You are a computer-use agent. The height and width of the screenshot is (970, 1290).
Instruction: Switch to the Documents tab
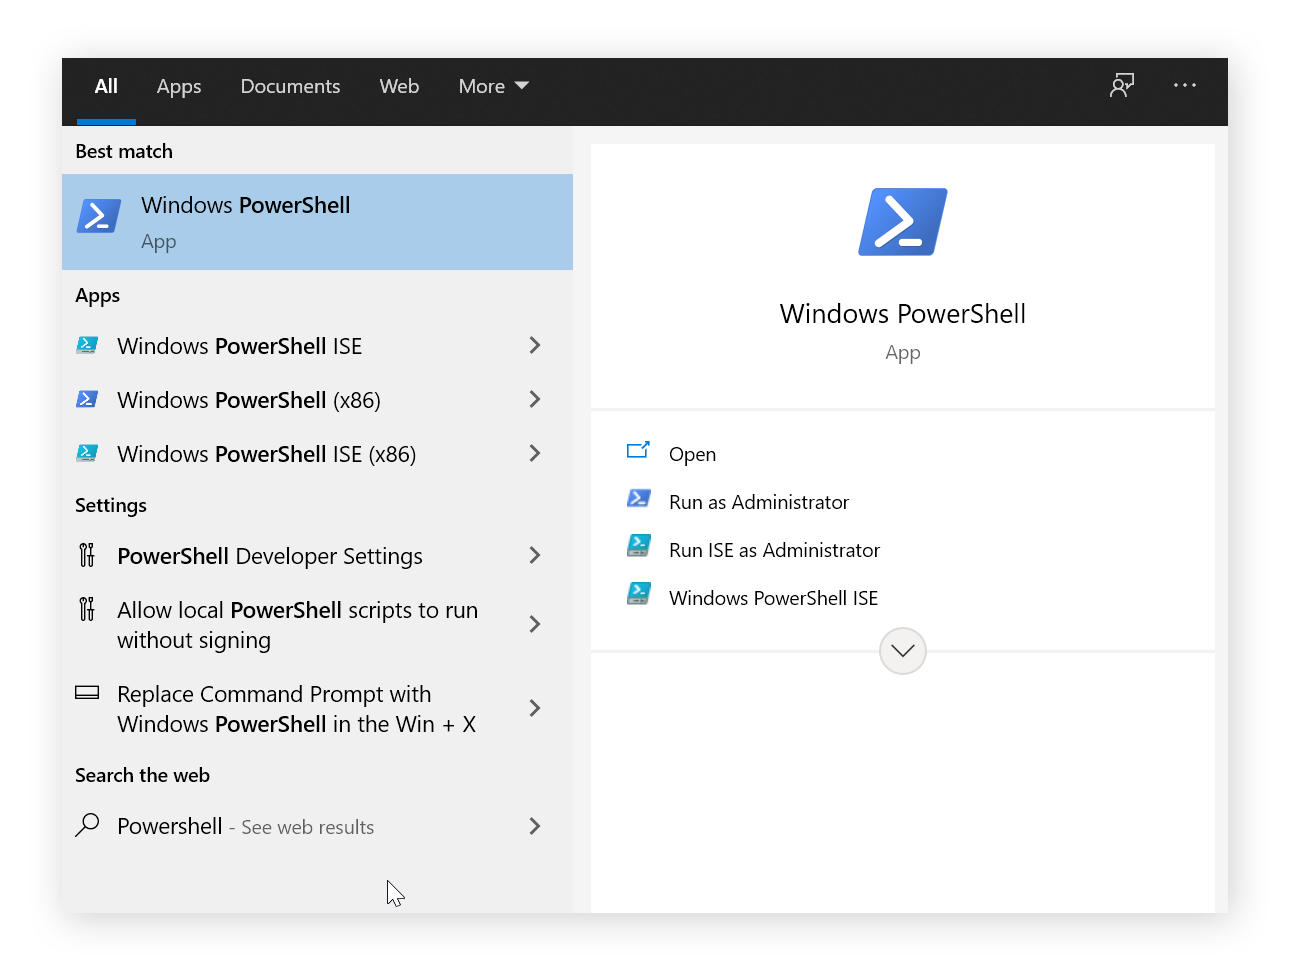click(x=290, y=86)
